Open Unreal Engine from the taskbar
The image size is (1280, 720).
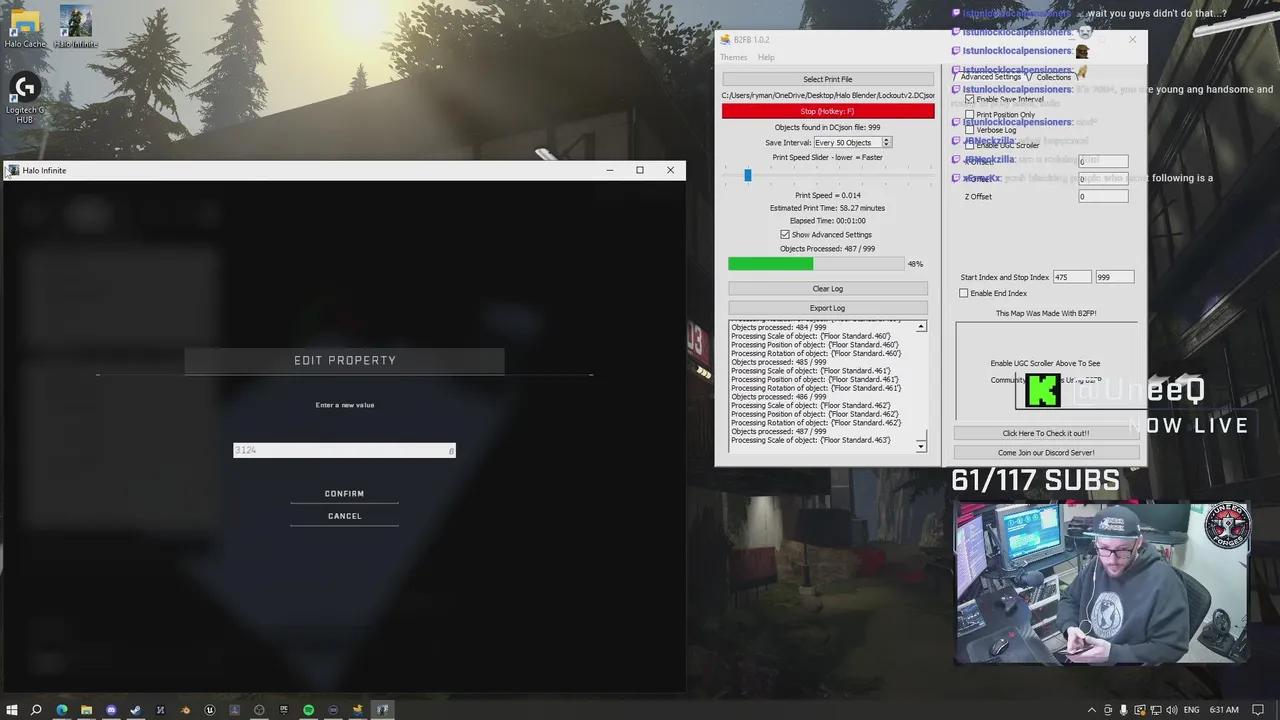(210, 710)
